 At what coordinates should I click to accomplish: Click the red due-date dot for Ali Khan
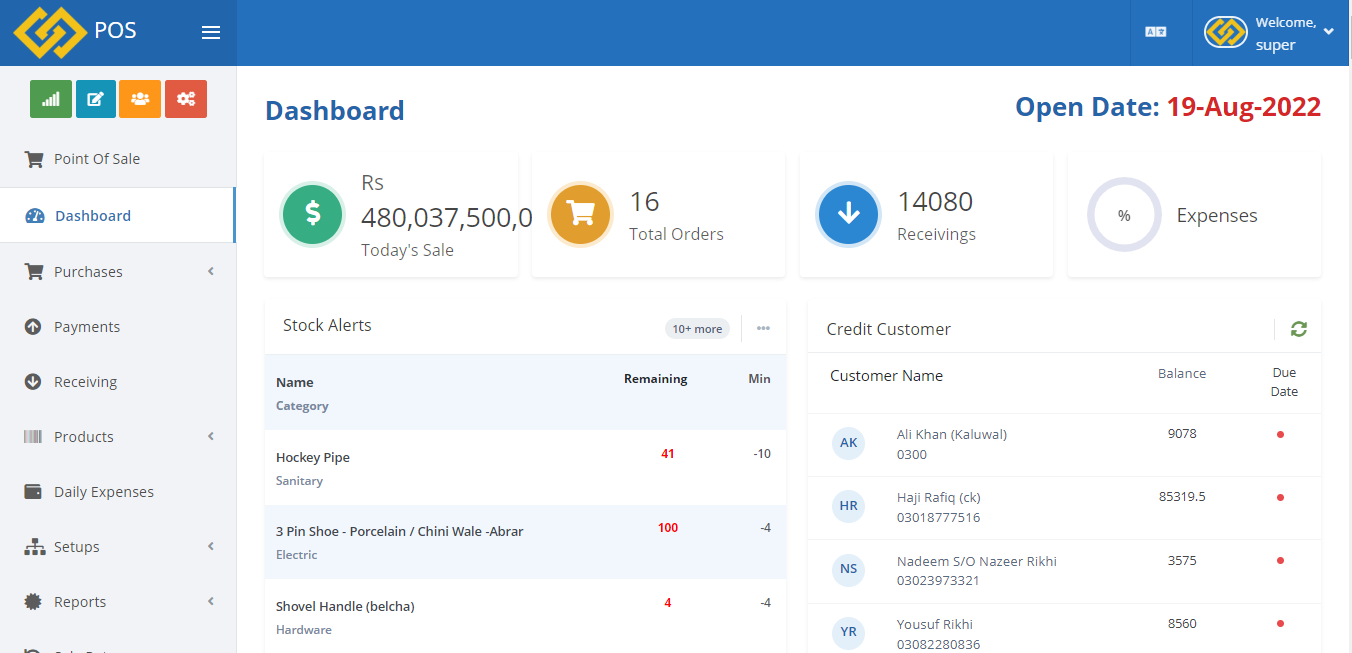[x=1280, y=434]
